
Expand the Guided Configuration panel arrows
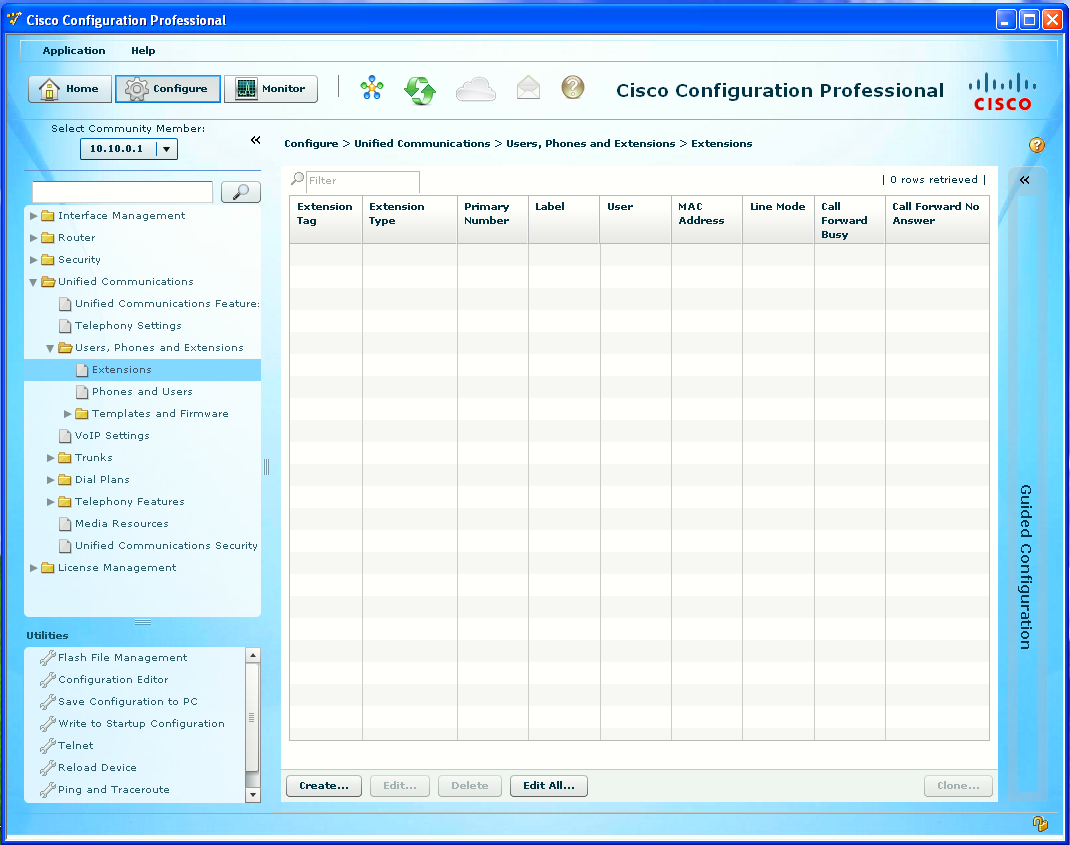1024,180
